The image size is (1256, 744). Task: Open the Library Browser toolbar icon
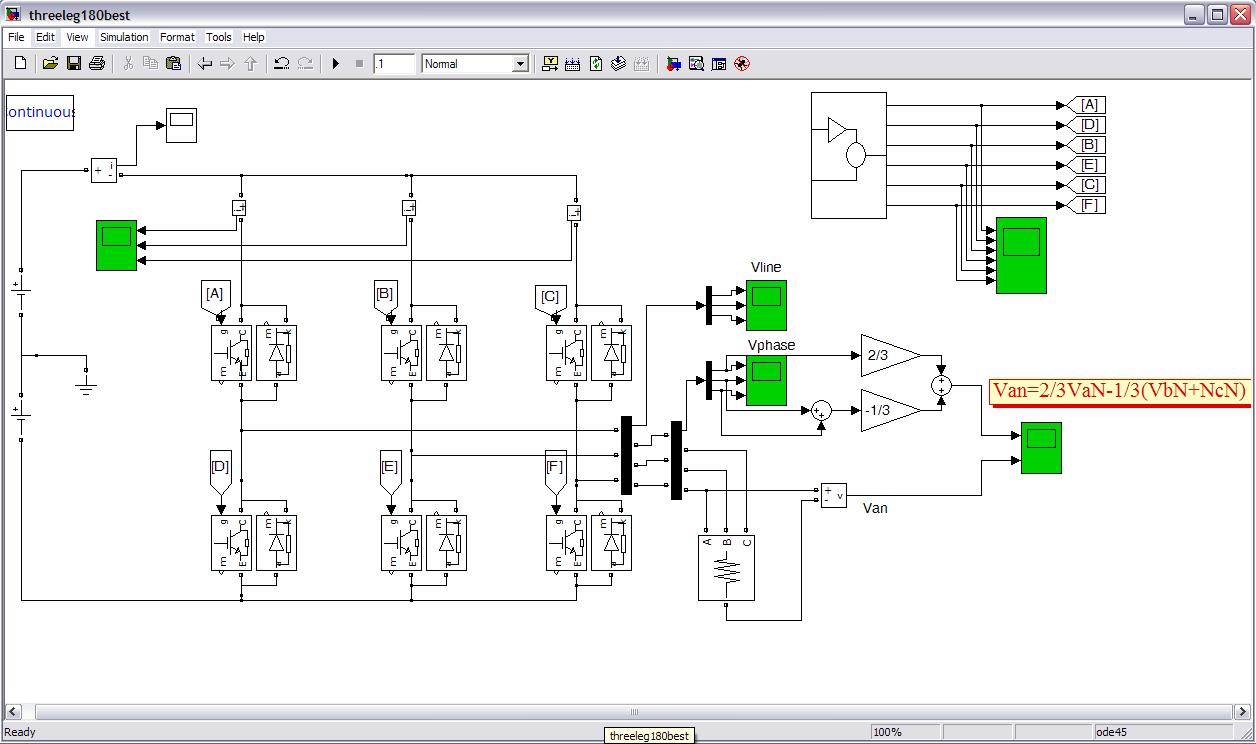point(674,64)
